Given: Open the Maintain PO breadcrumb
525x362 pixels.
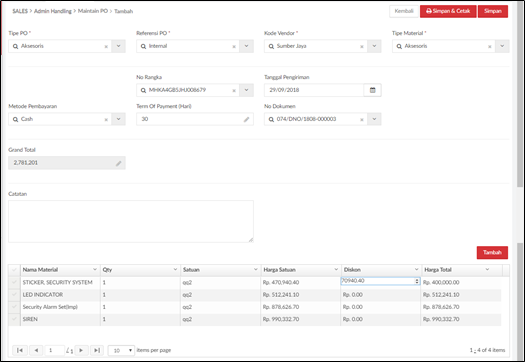Looking at the screenshot, I should pyautogui.click(x=93, y=11).
